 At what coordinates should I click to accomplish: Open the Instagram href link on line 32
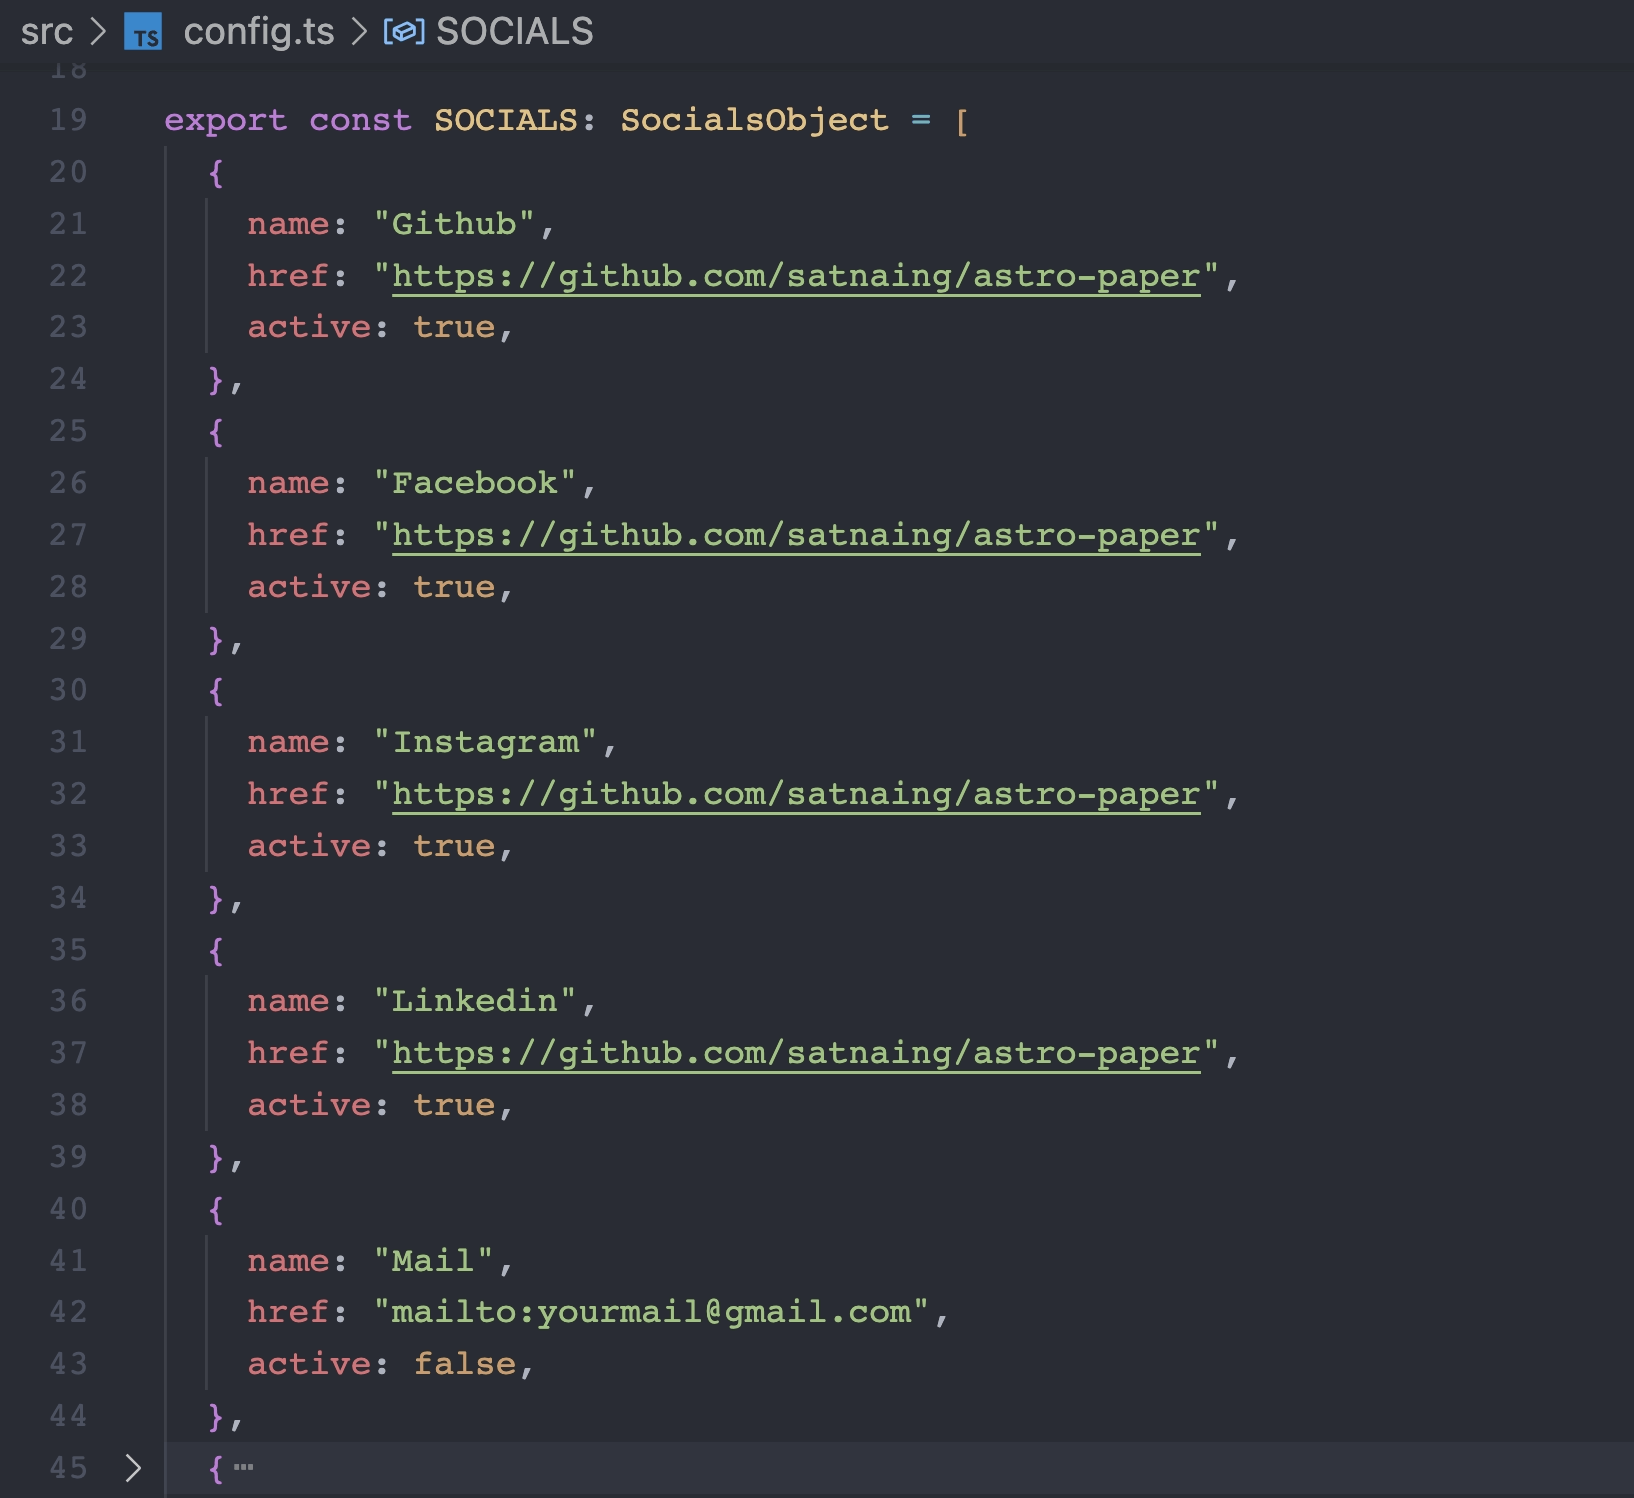[796, 794]
